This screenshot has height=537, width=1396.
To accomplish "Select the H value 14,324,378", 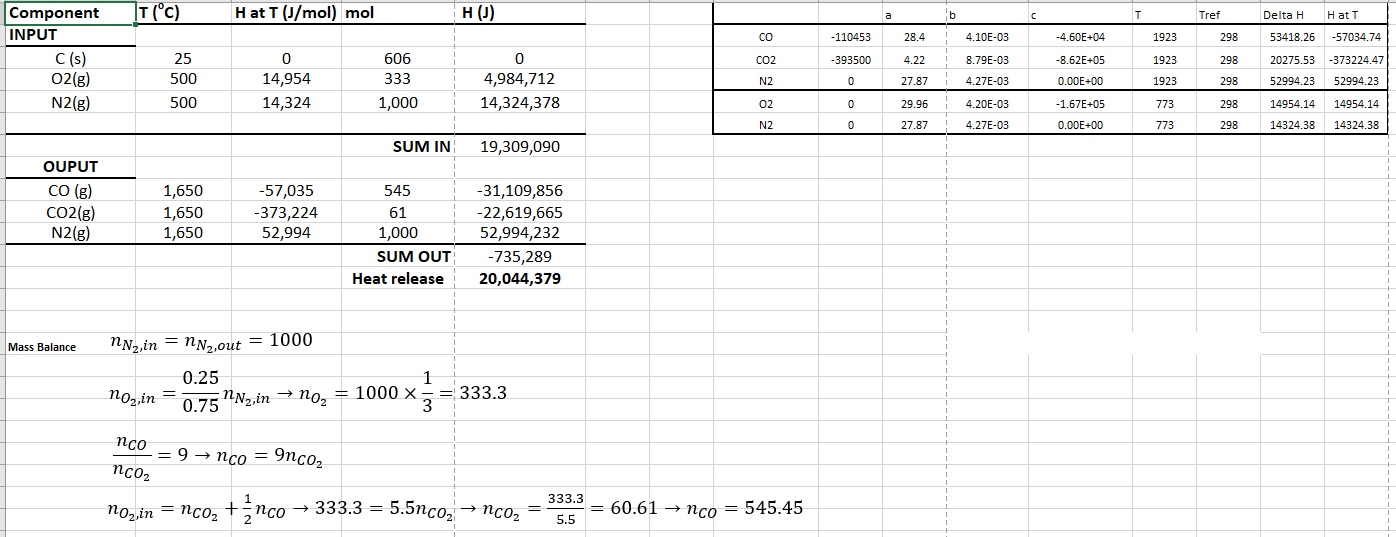I will click(x=520, y=102).
